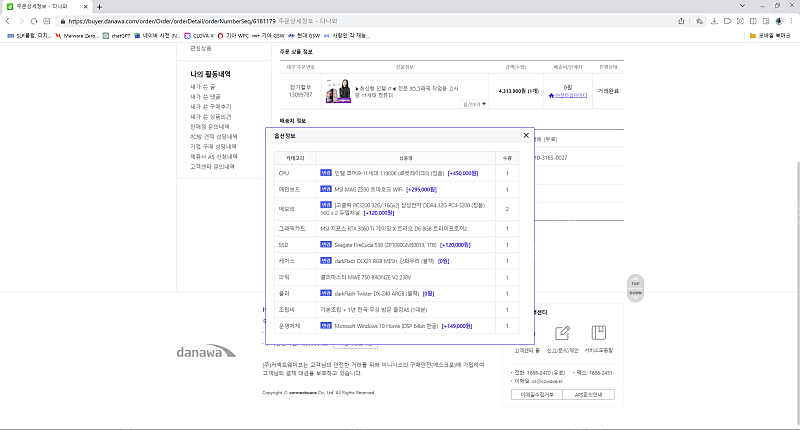Click the split view icon in the toolbar

[x=753, y=21]
